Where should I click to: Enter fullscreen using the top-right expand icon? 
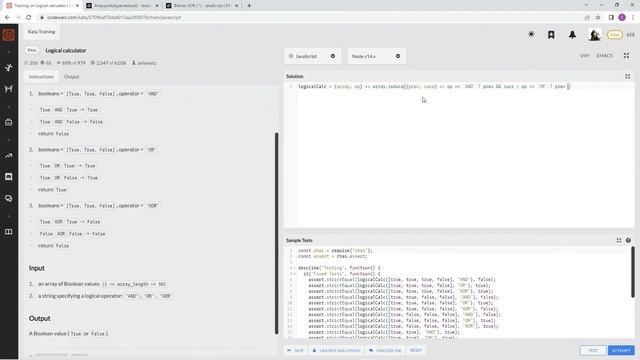(626, 56)
